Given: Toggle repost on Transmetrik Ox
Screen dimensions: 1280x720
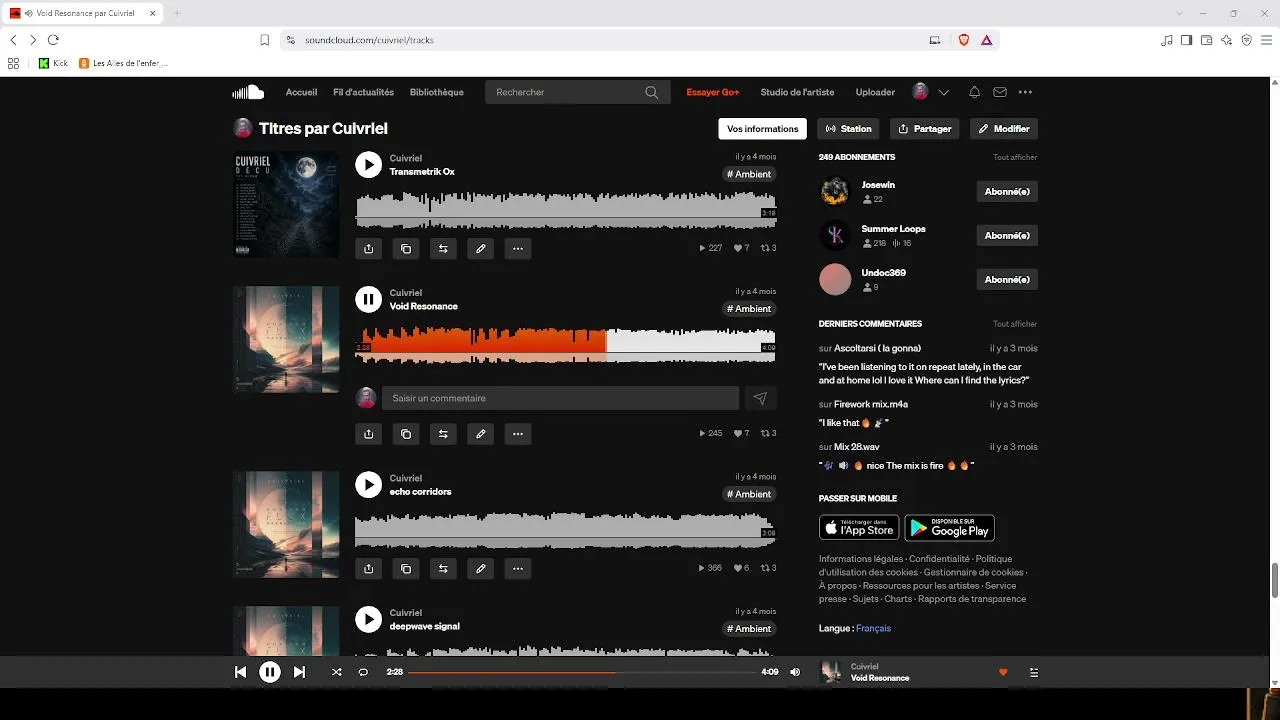Looking at the screenshot, I should coord(443,249).
